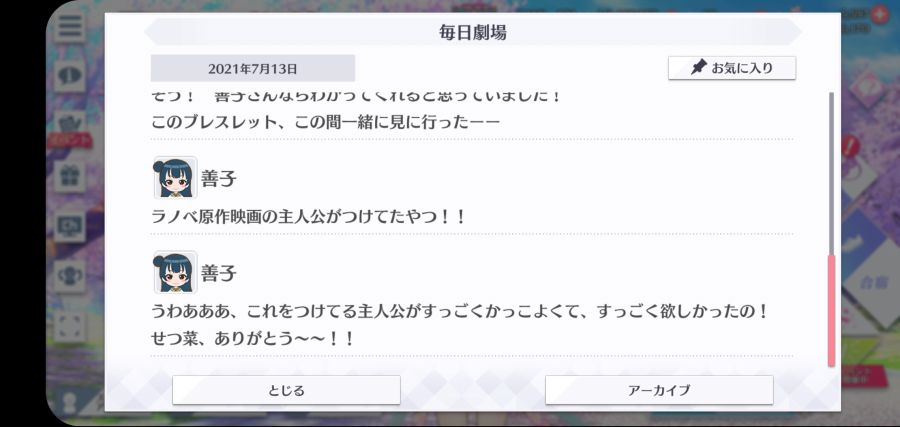Click first 善子 character avatar
Image resolution: width=900 pixels, height=427 pixels.
(176, 177)
